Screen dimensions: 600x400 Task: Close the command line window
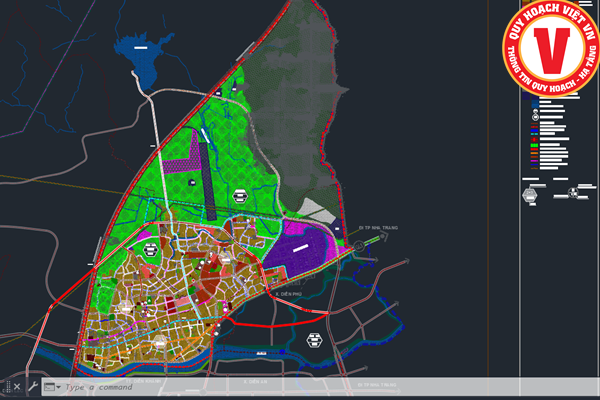[17, 386]
